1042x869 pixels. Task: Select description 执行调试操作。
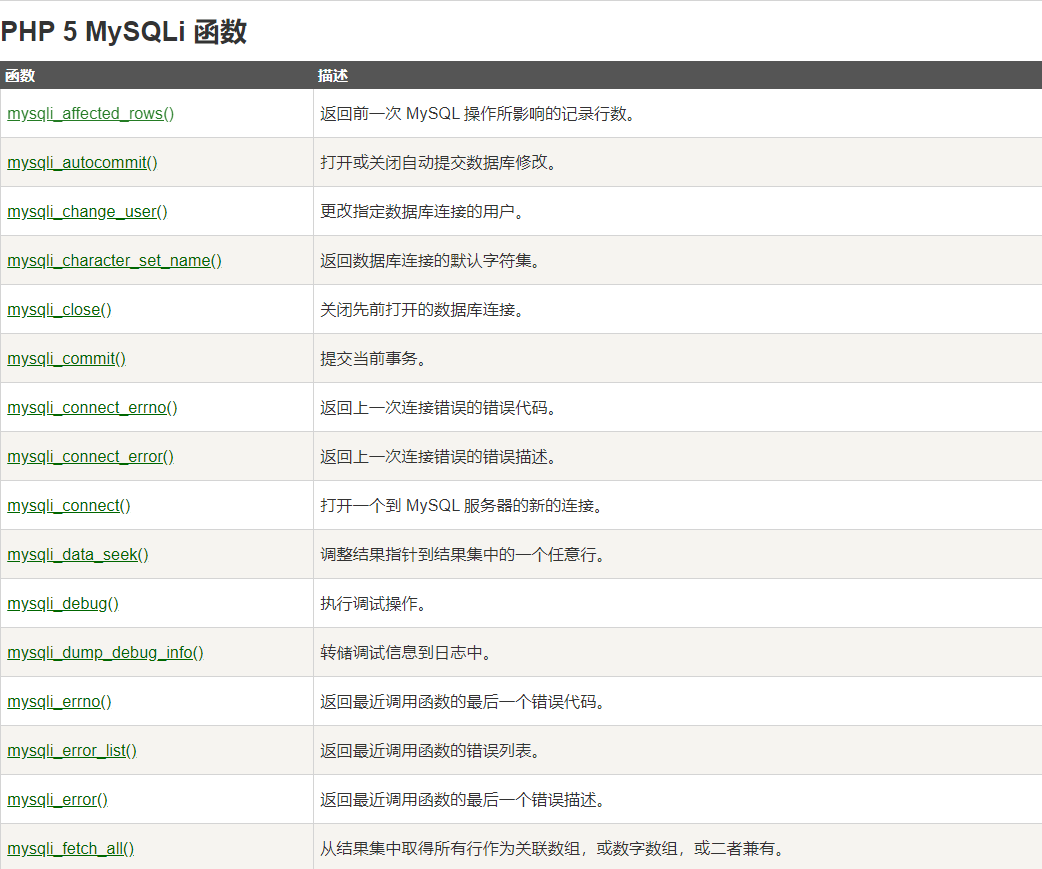(x=373, y=604)
